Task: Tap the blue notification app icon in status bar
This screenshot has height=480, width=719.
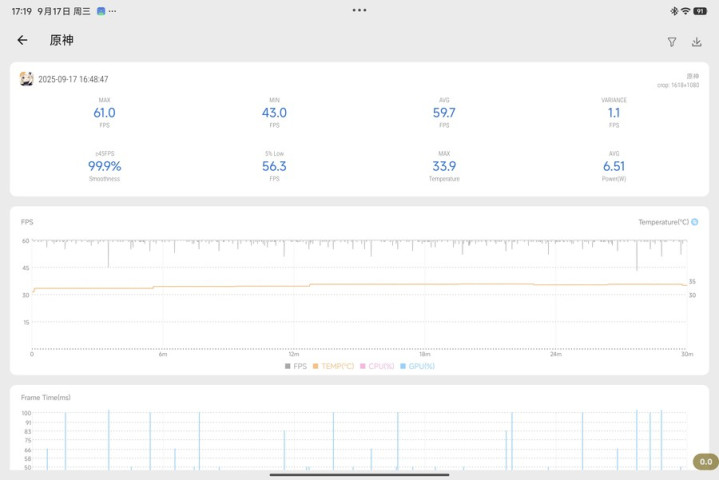Action: coord(101,11)
